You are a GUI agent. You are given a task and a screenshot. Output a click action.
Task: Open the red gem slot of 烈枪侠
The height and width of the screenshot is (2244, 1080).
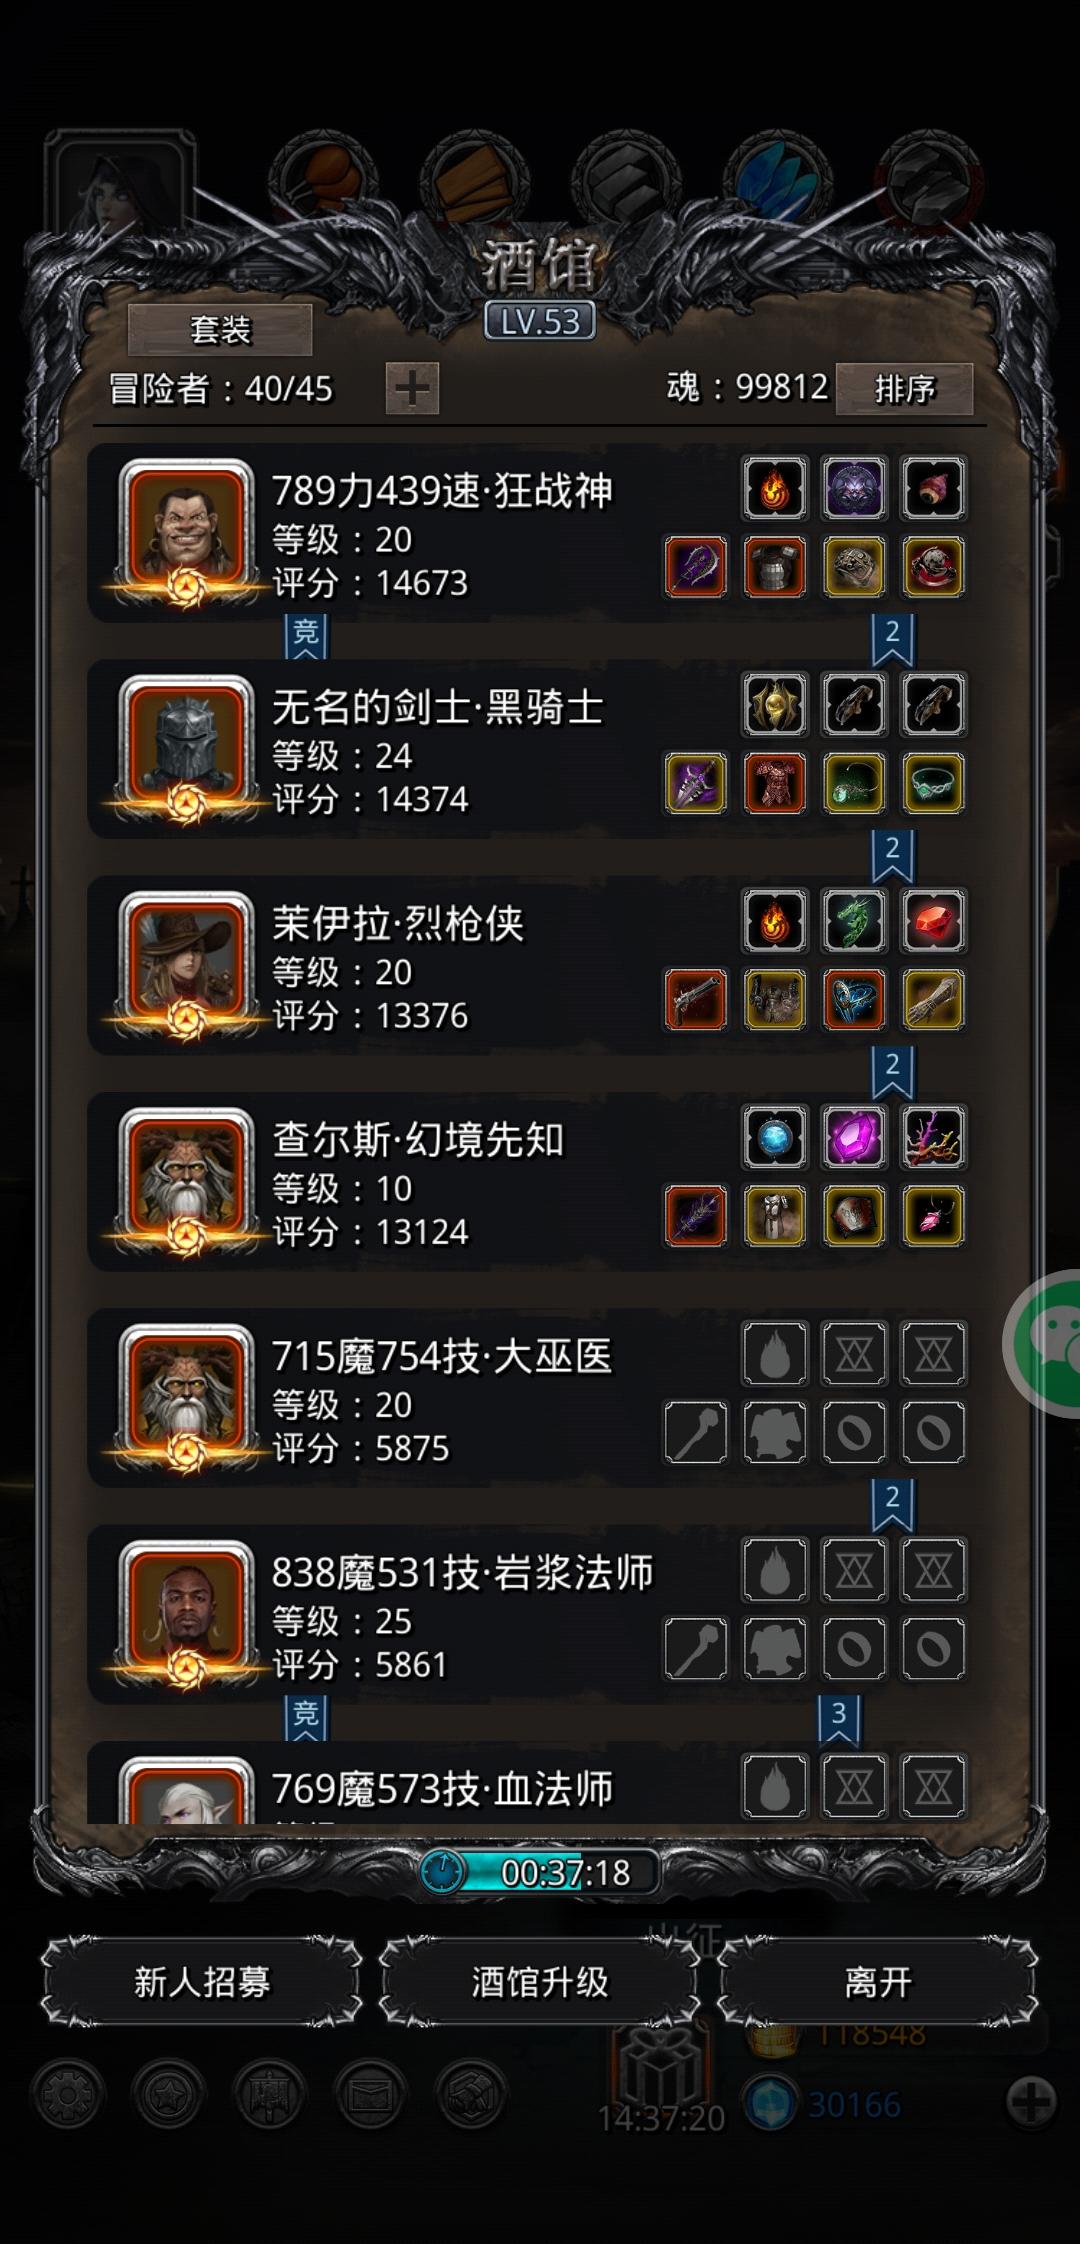tap(933, 921)
